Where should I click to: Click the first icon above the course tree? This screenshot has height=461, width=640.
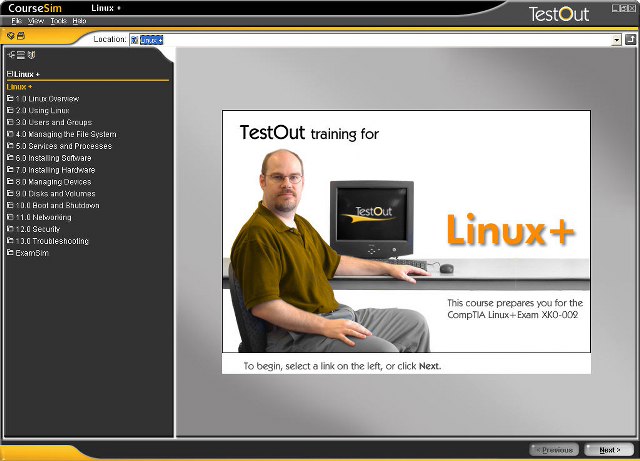tap(11, 55)
